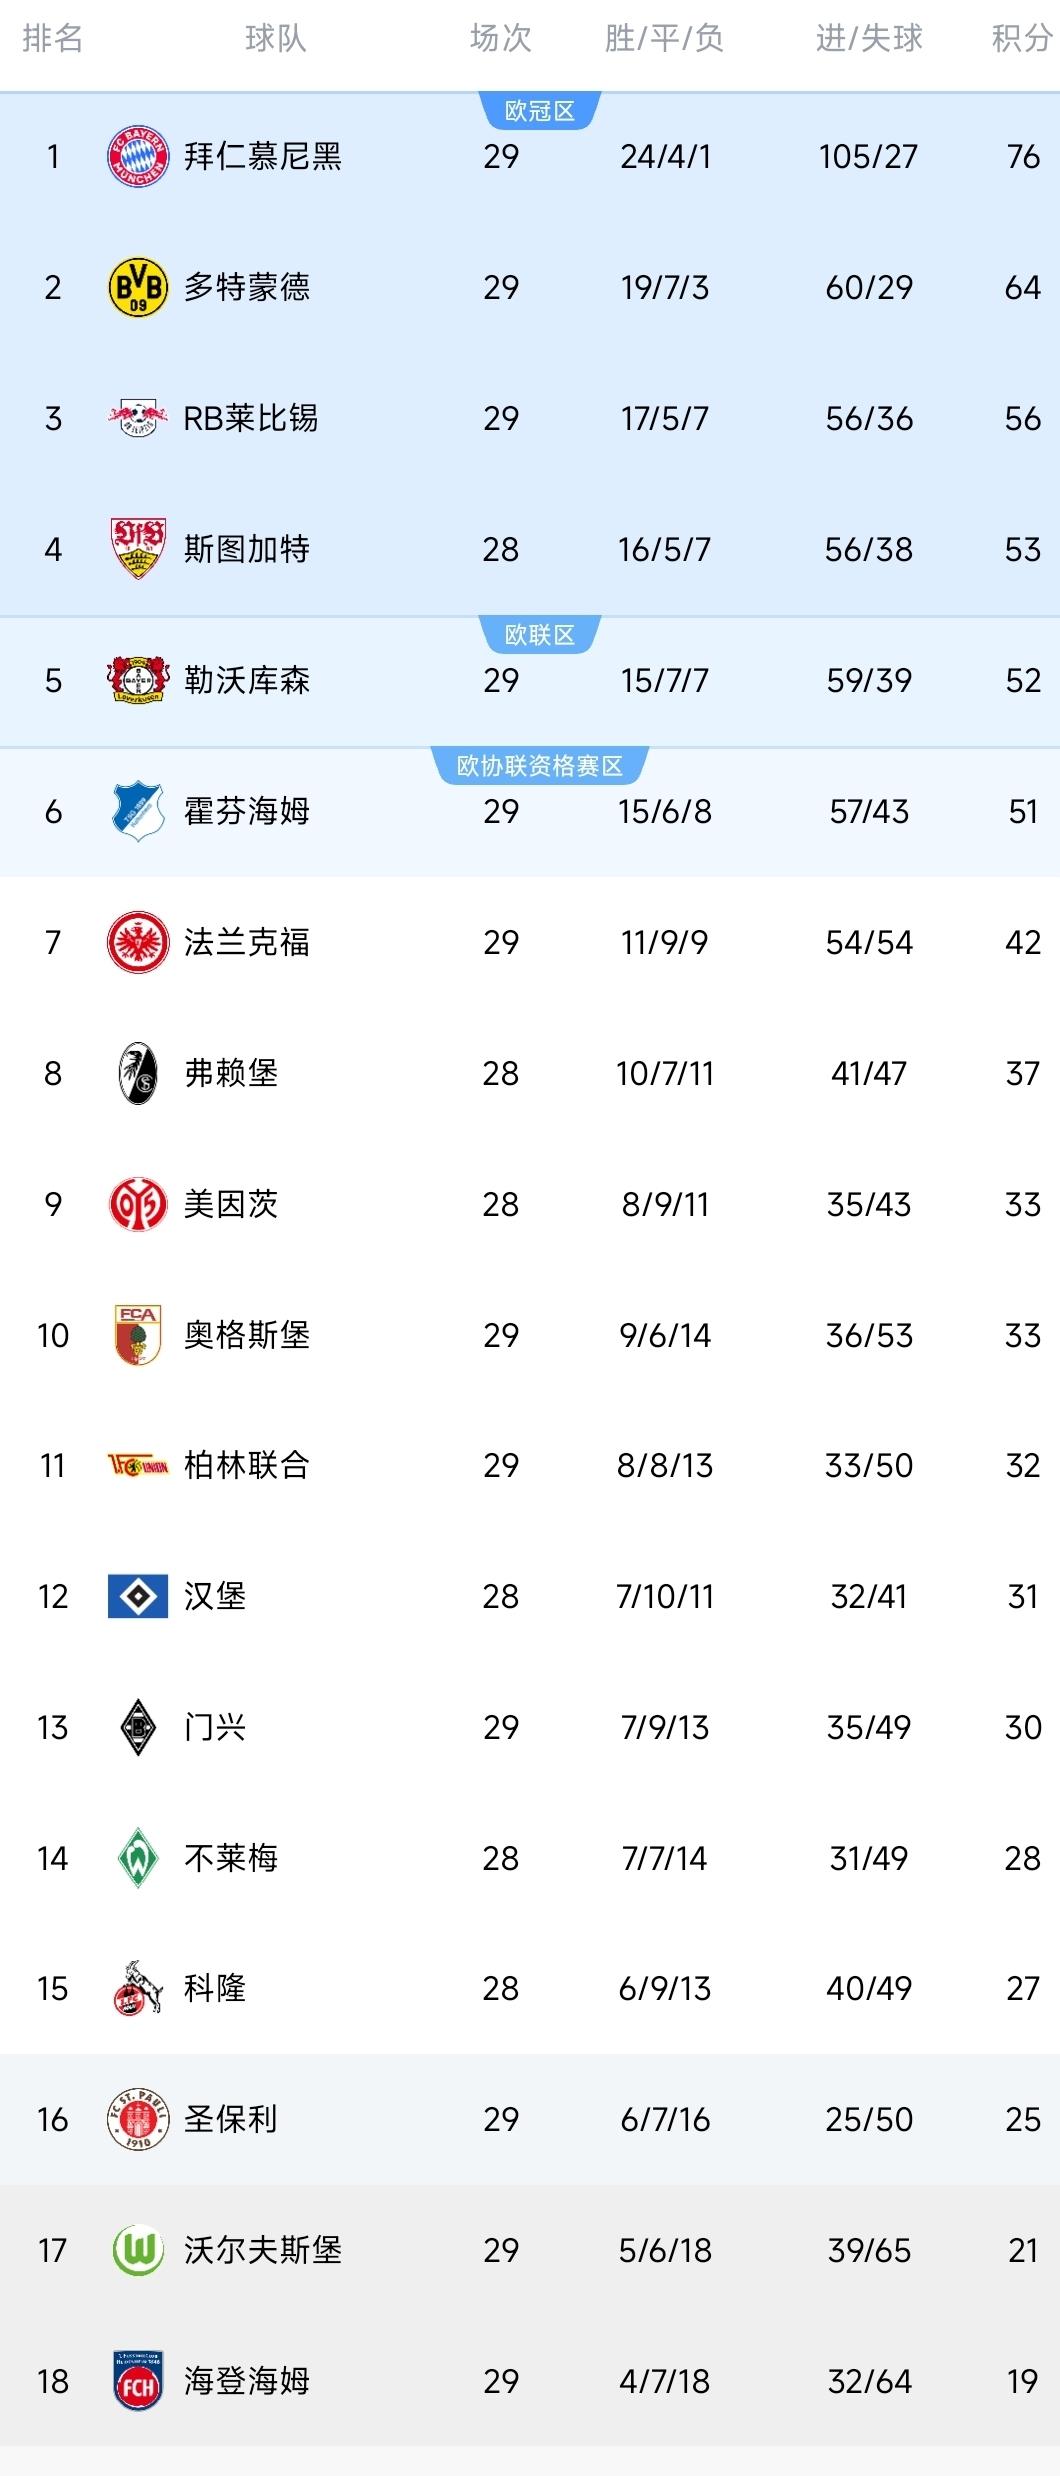The image size is (1060, 2476).
Task: Click the Hamburg SV diamond logo
Action: 137,1596
